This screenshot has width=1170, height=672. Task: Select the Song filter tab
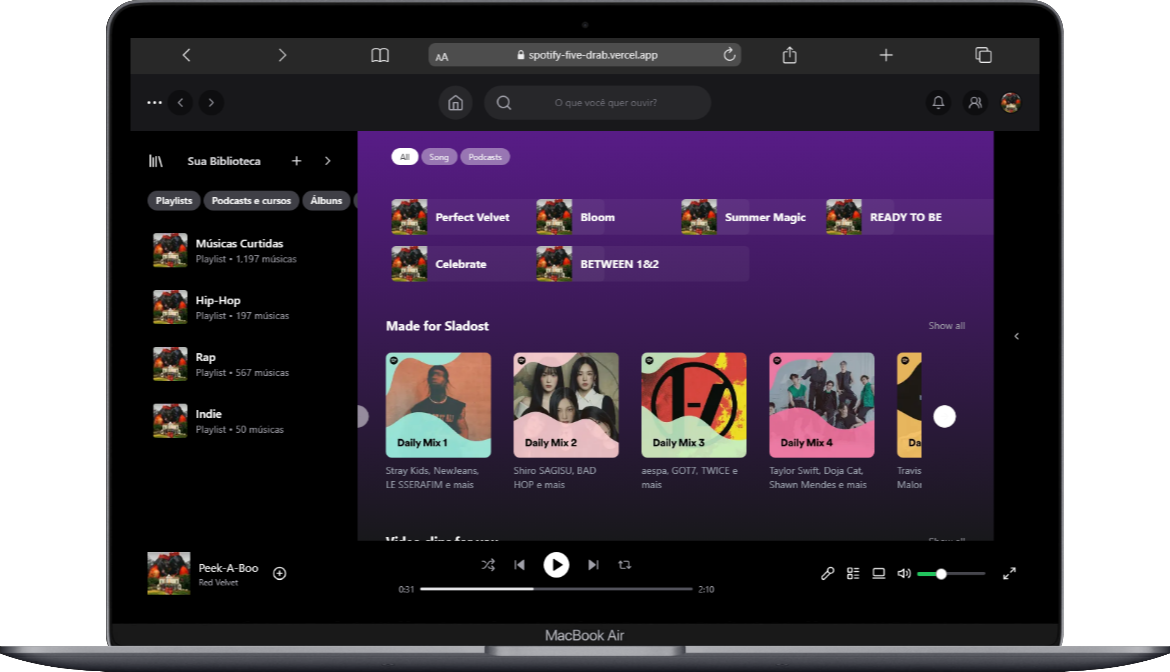click(439, 156)
